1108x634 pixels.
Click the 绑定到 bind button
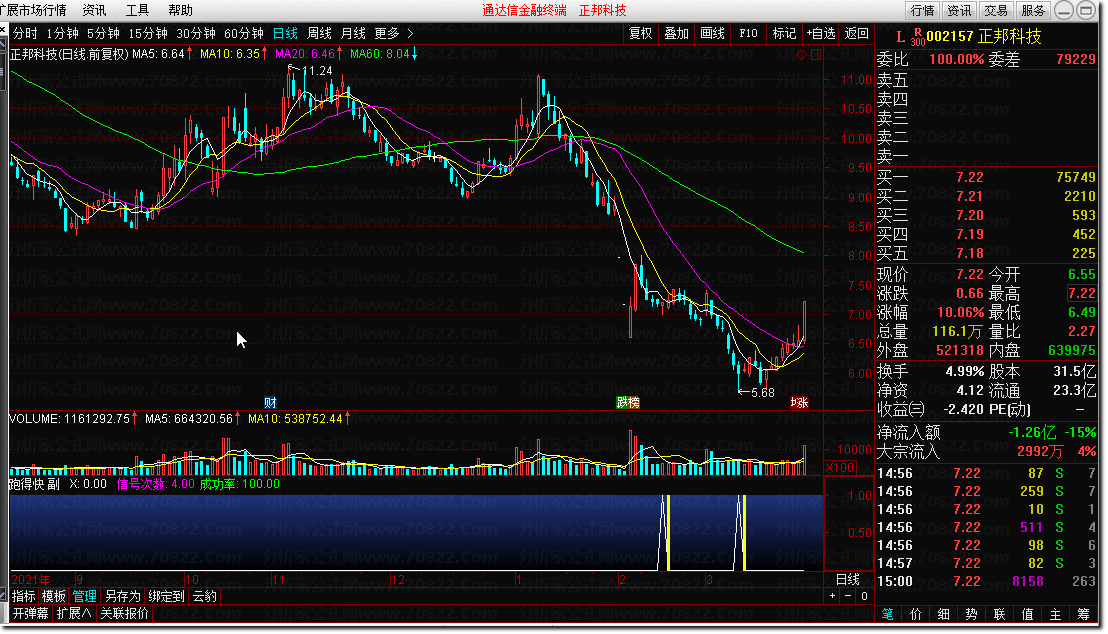166,597
